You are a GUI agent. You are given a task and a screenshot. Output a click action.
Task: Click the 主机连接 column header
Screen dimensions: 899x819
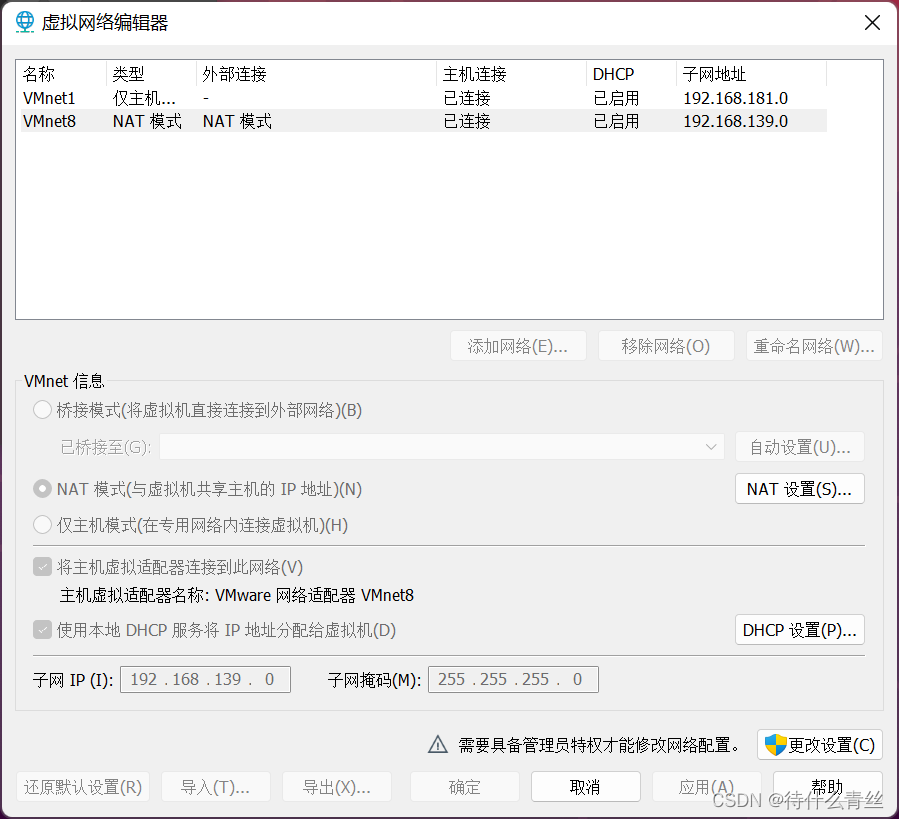(511, 74)
